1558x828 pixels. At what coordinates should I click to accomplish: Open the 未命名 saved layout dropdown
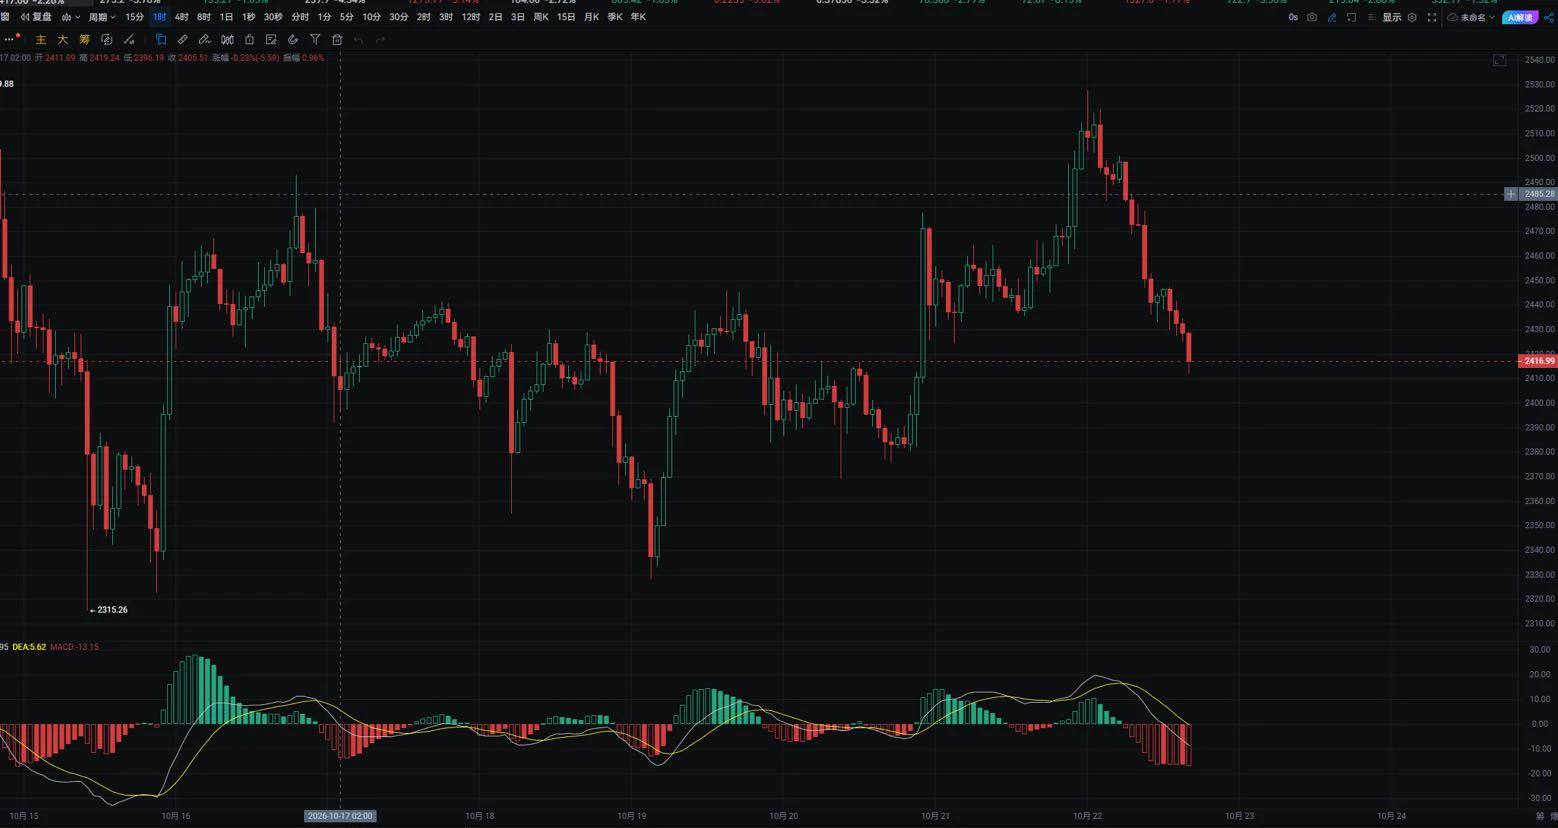point(1471,17)
